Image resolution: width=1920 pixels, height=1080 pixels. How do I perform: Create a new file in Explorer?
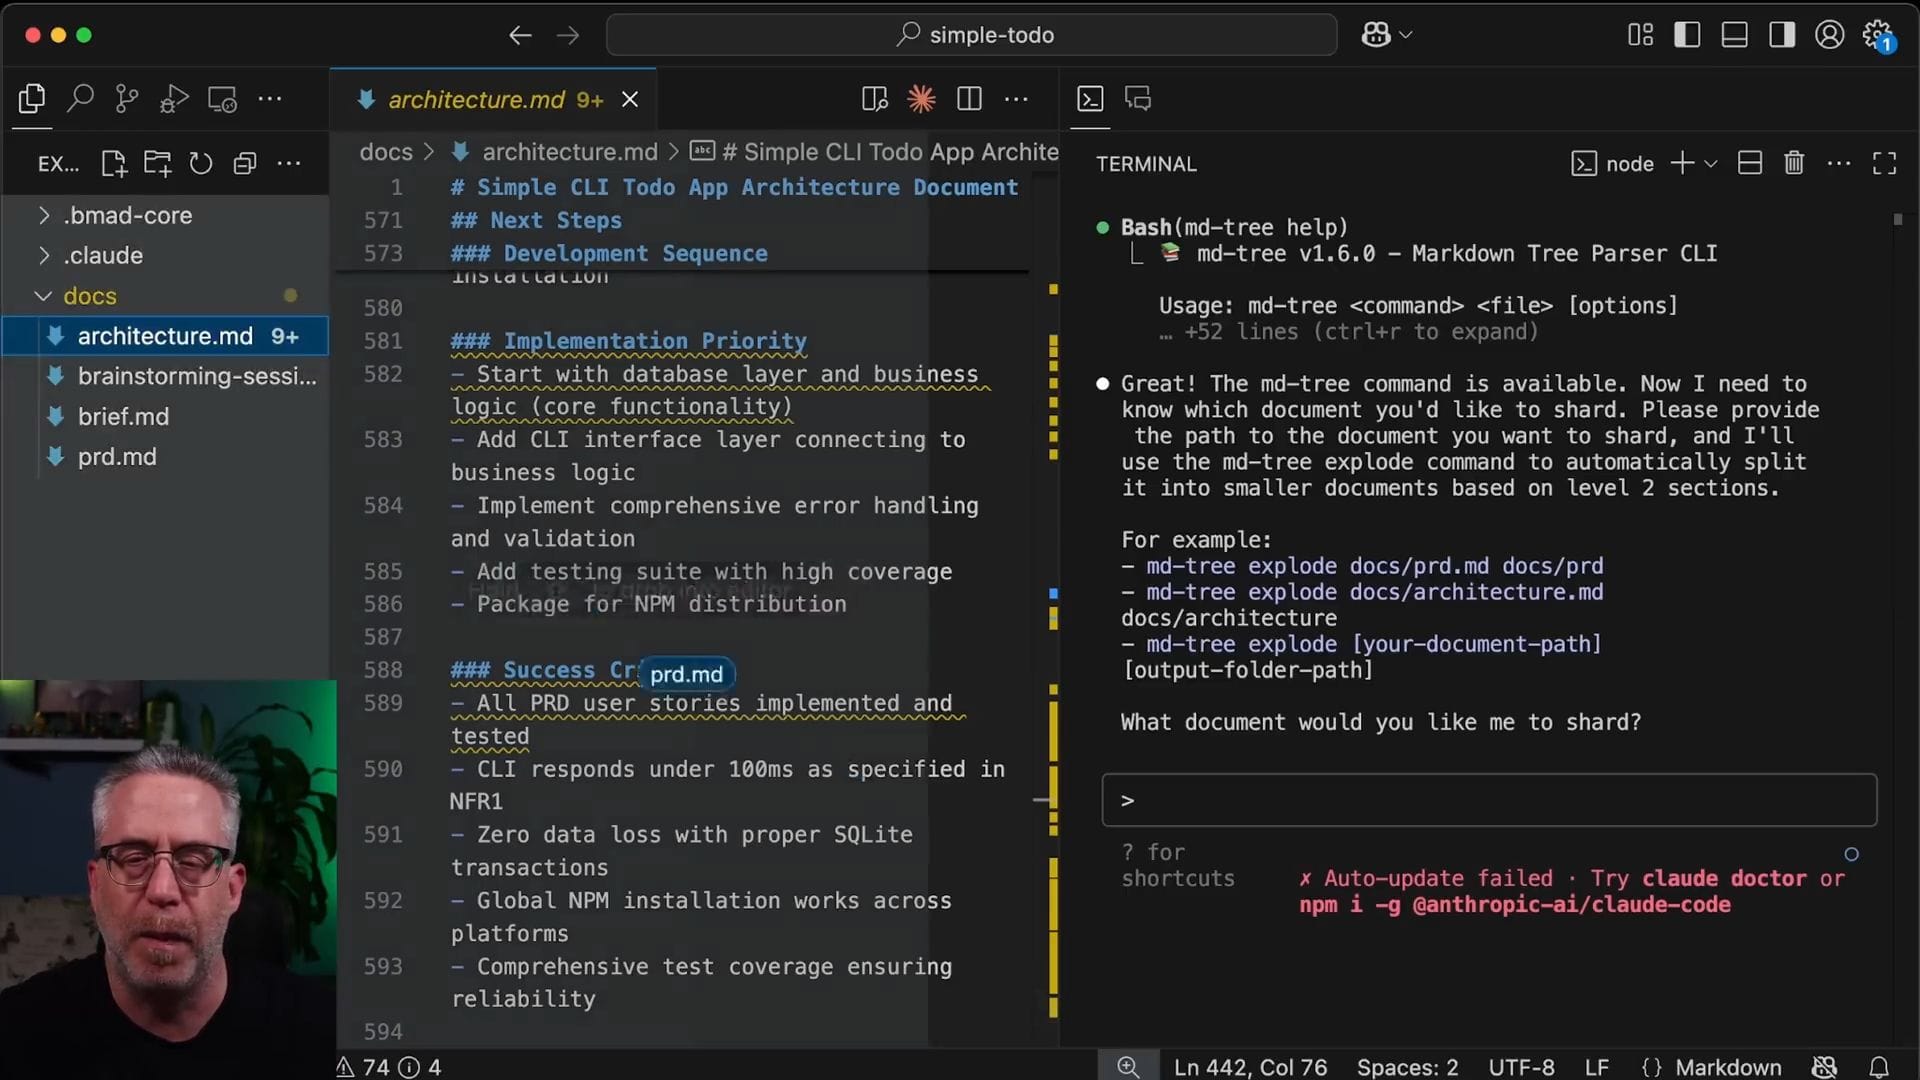click(114, 163)
